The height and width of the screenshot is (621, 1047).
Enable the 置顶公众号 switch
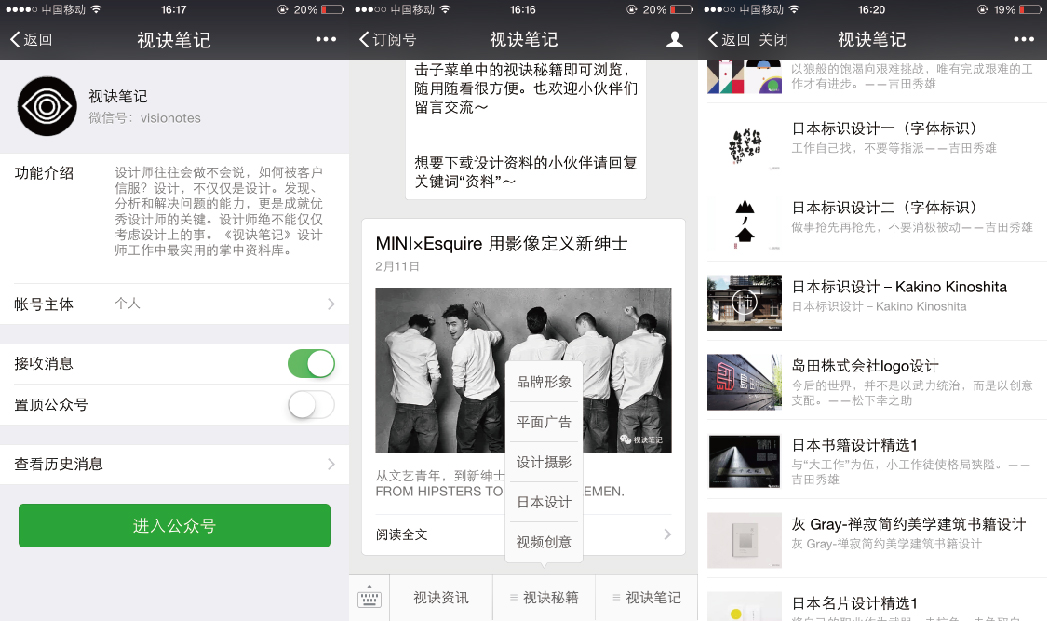[x=311, y=405]
